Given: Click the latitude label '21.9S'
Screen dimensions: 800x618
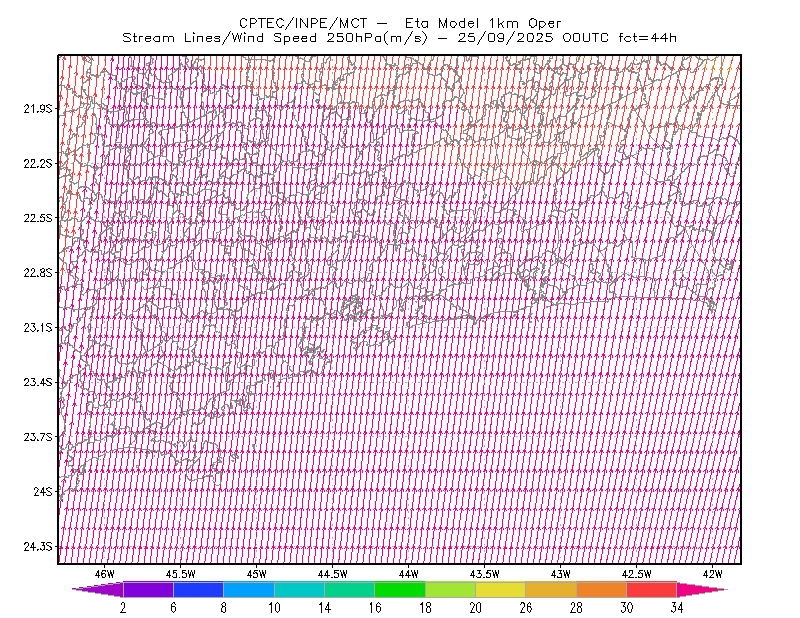Looking at the screenshot, I should (x=37, y=108).
